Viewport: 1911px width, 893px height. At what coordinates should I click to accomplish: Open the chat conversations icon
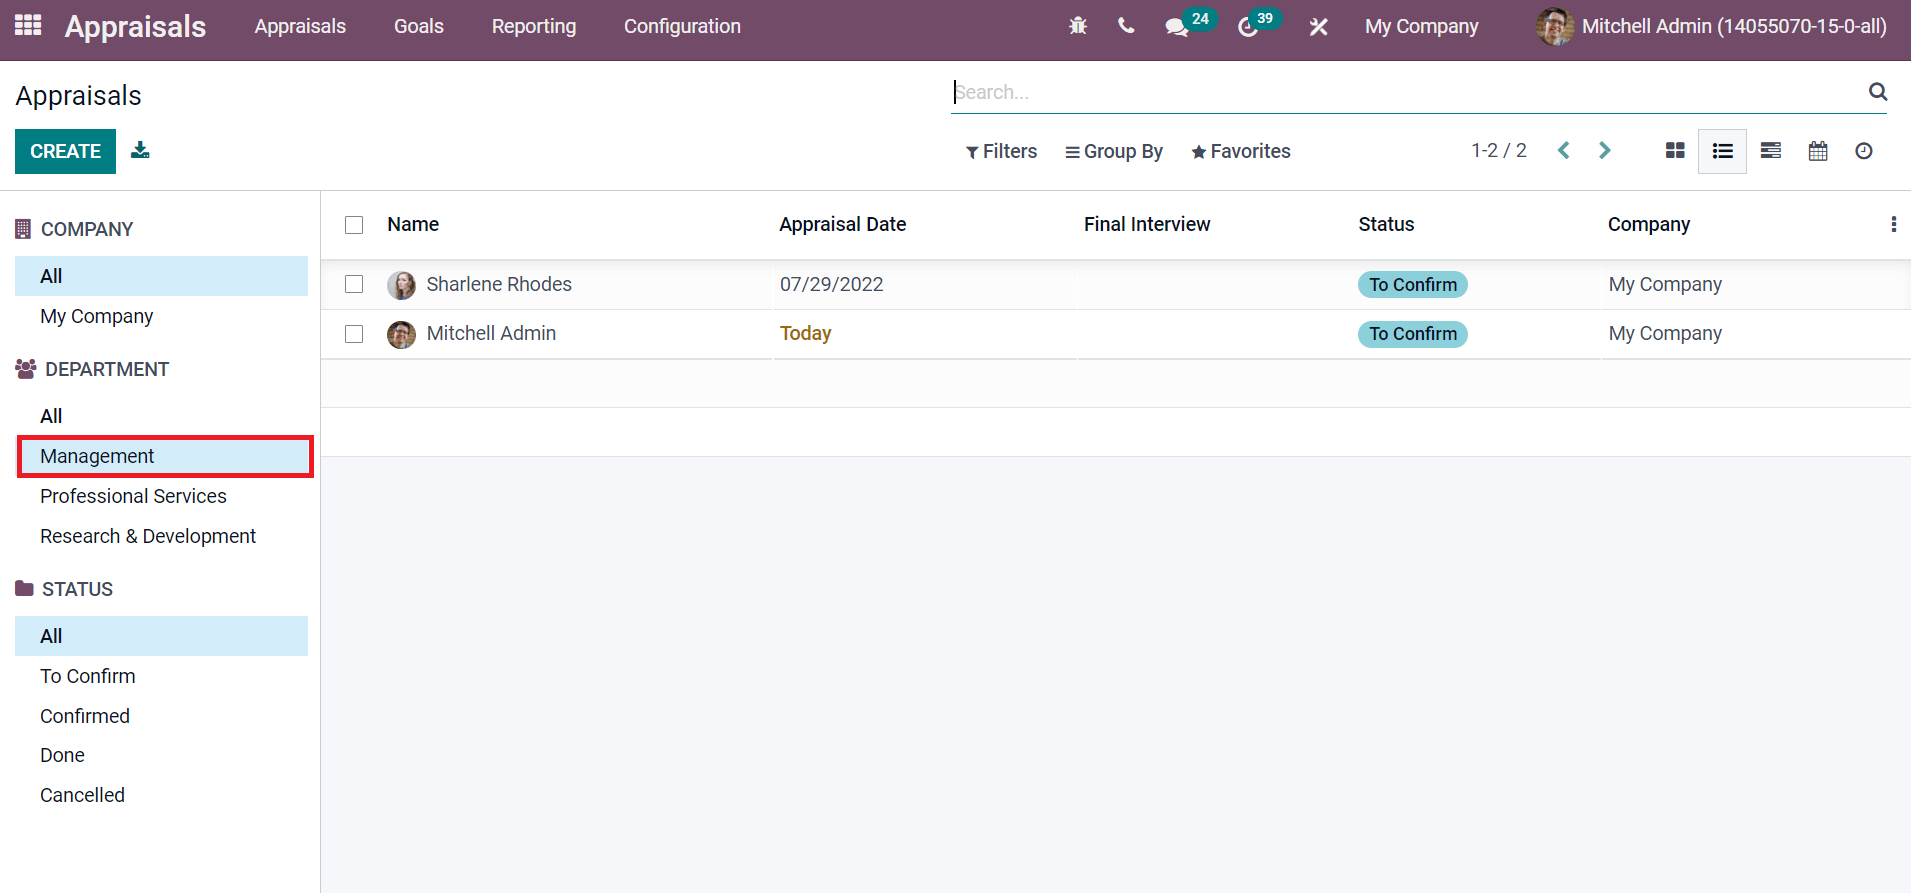coord(1177,27)
